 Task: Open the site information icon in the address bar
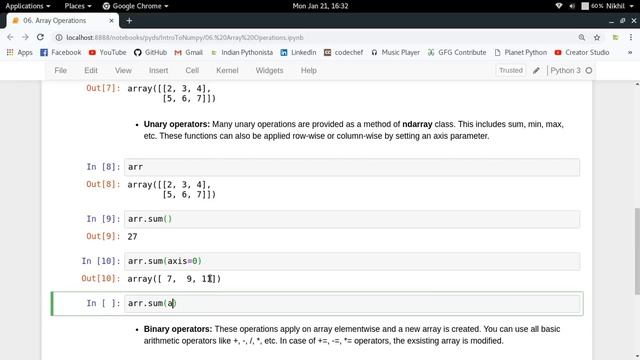tap(59, 38)
